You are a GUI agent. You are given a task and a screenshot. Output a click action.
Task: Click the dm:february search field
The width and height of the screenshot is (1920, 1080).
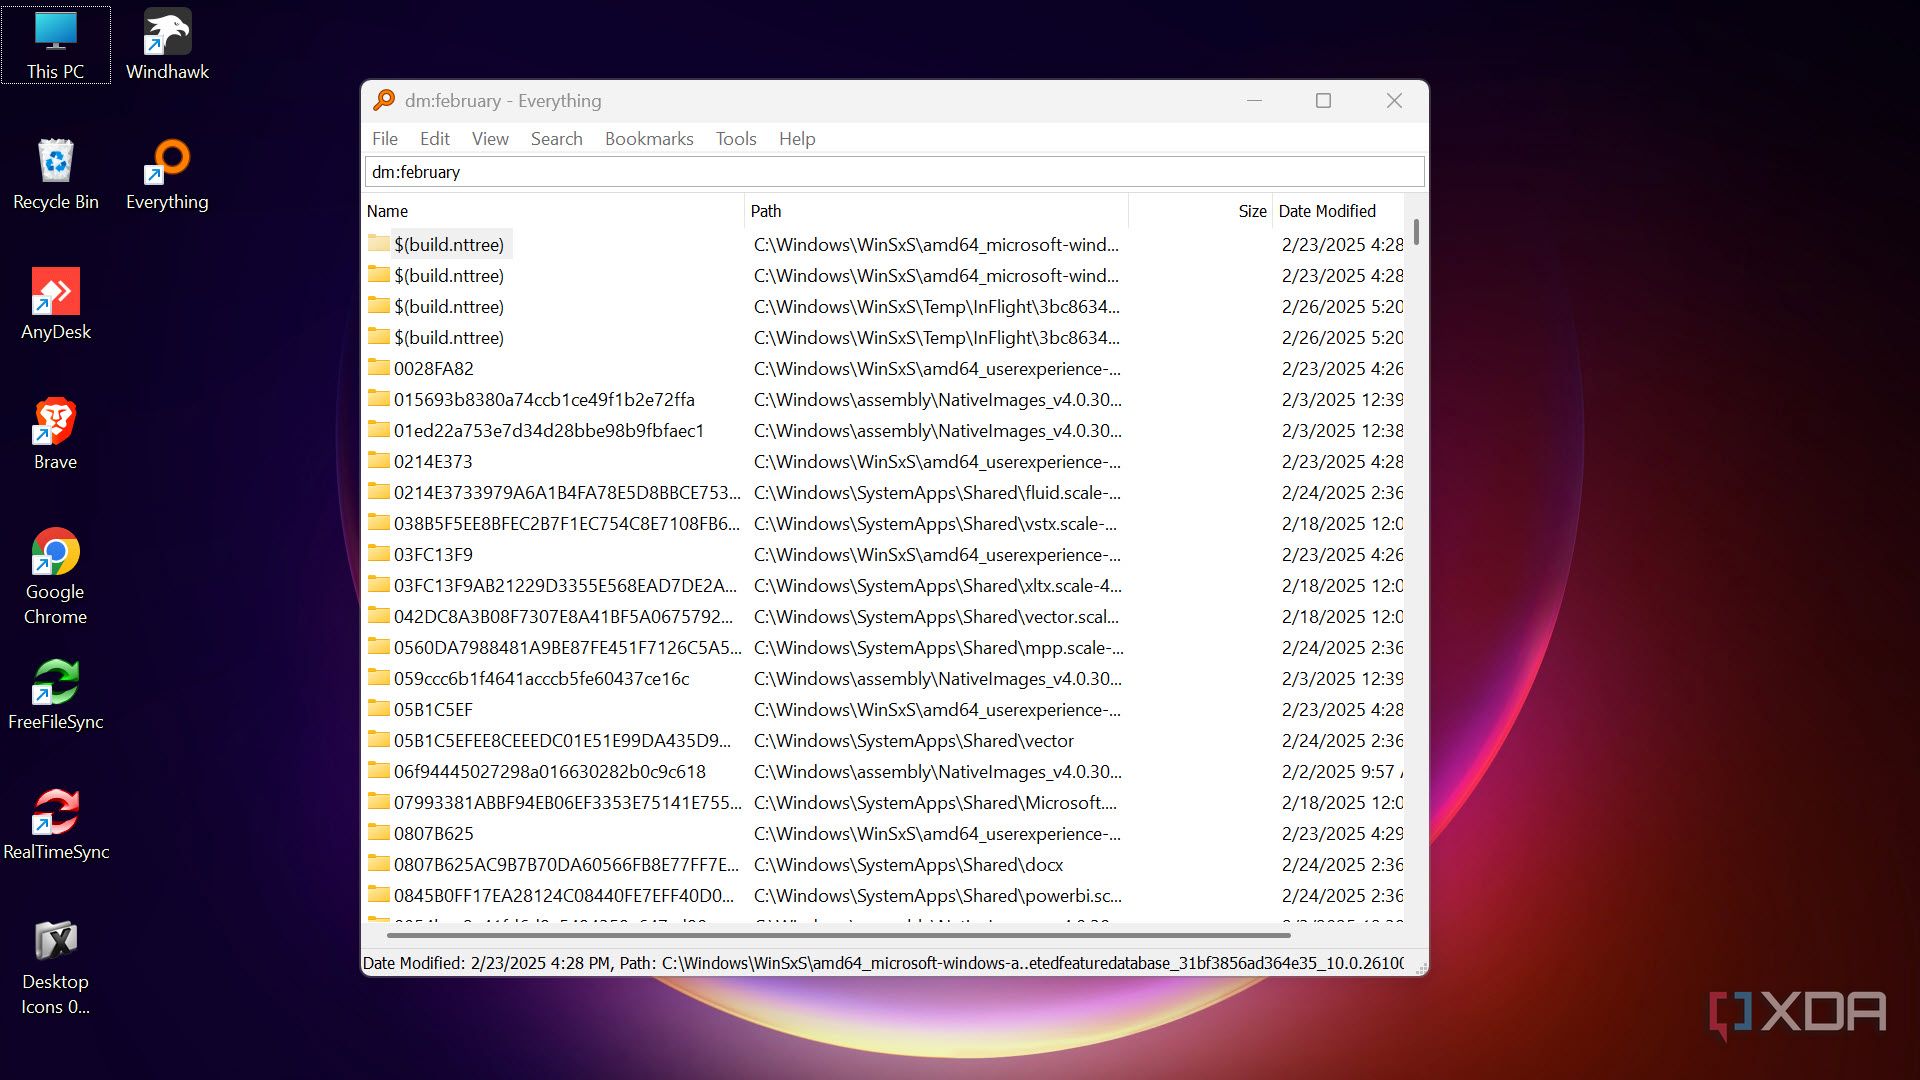894,172
